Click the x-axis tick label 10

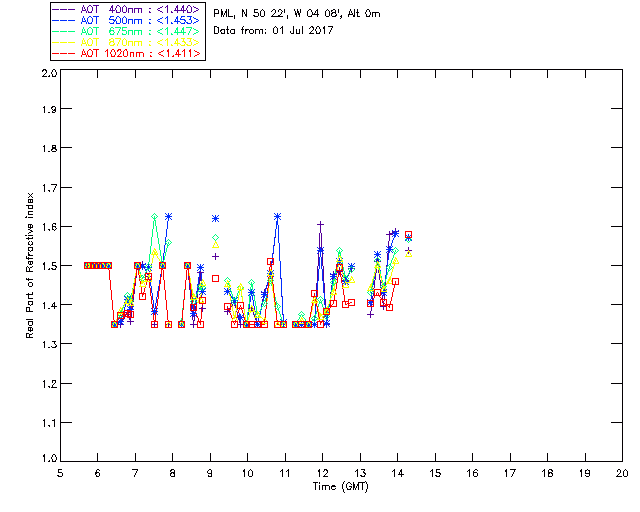click(247, 473)
